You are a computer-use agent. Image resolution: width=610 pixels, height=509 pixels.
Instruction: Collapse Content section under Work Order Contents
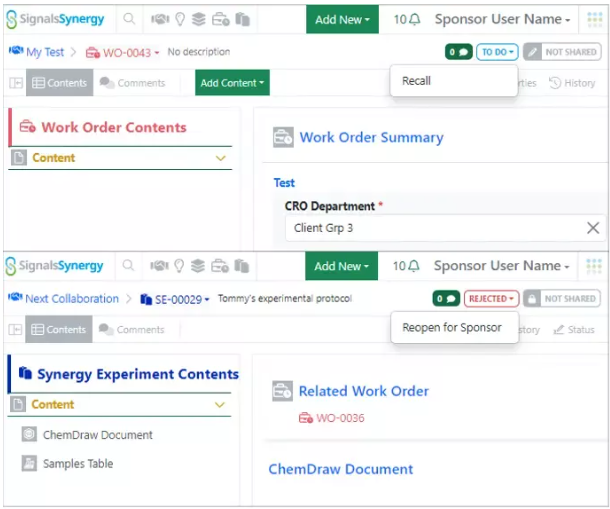pos(221,158)
